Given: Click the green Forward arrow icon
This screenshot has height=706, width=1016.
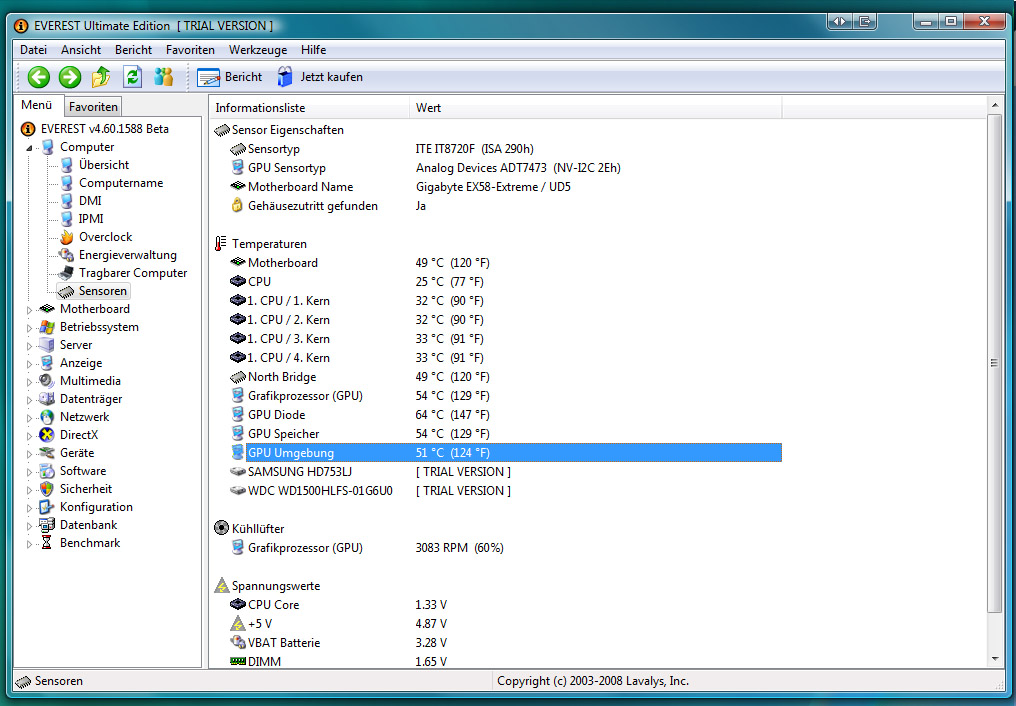Looking at the screenshot, I should coord(70,77).
